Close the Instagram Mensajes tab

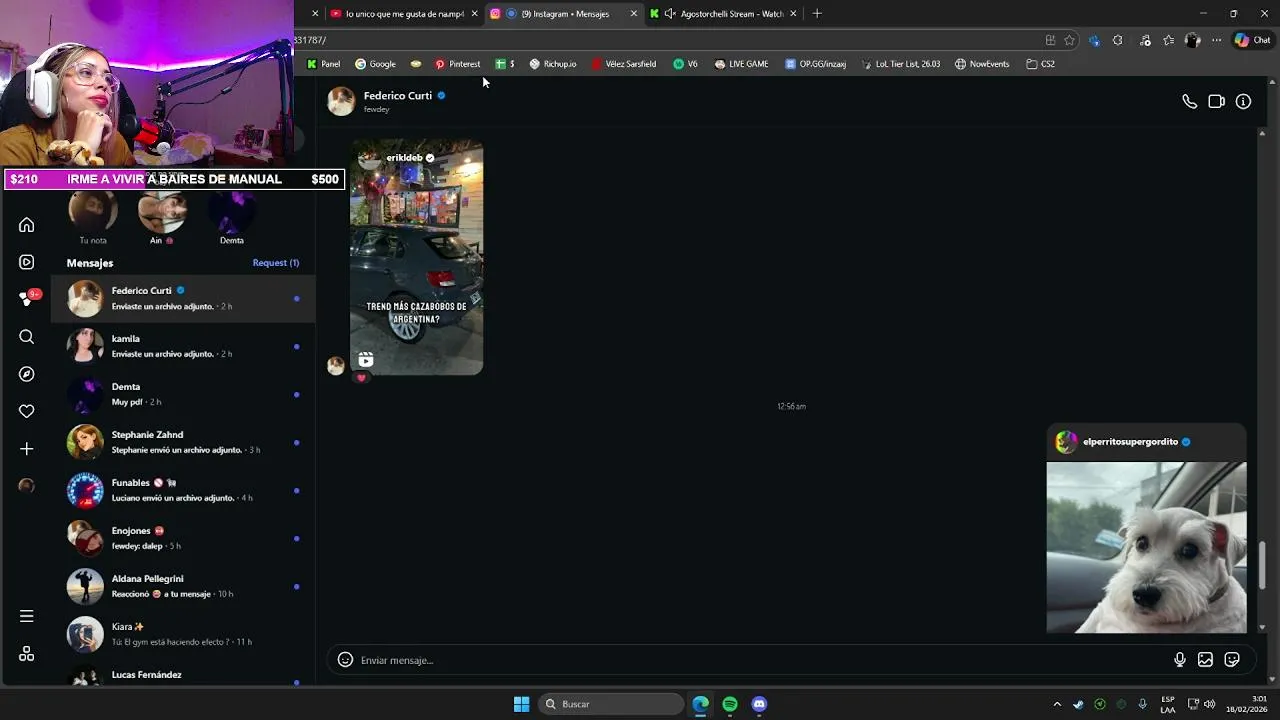[633, 14]
